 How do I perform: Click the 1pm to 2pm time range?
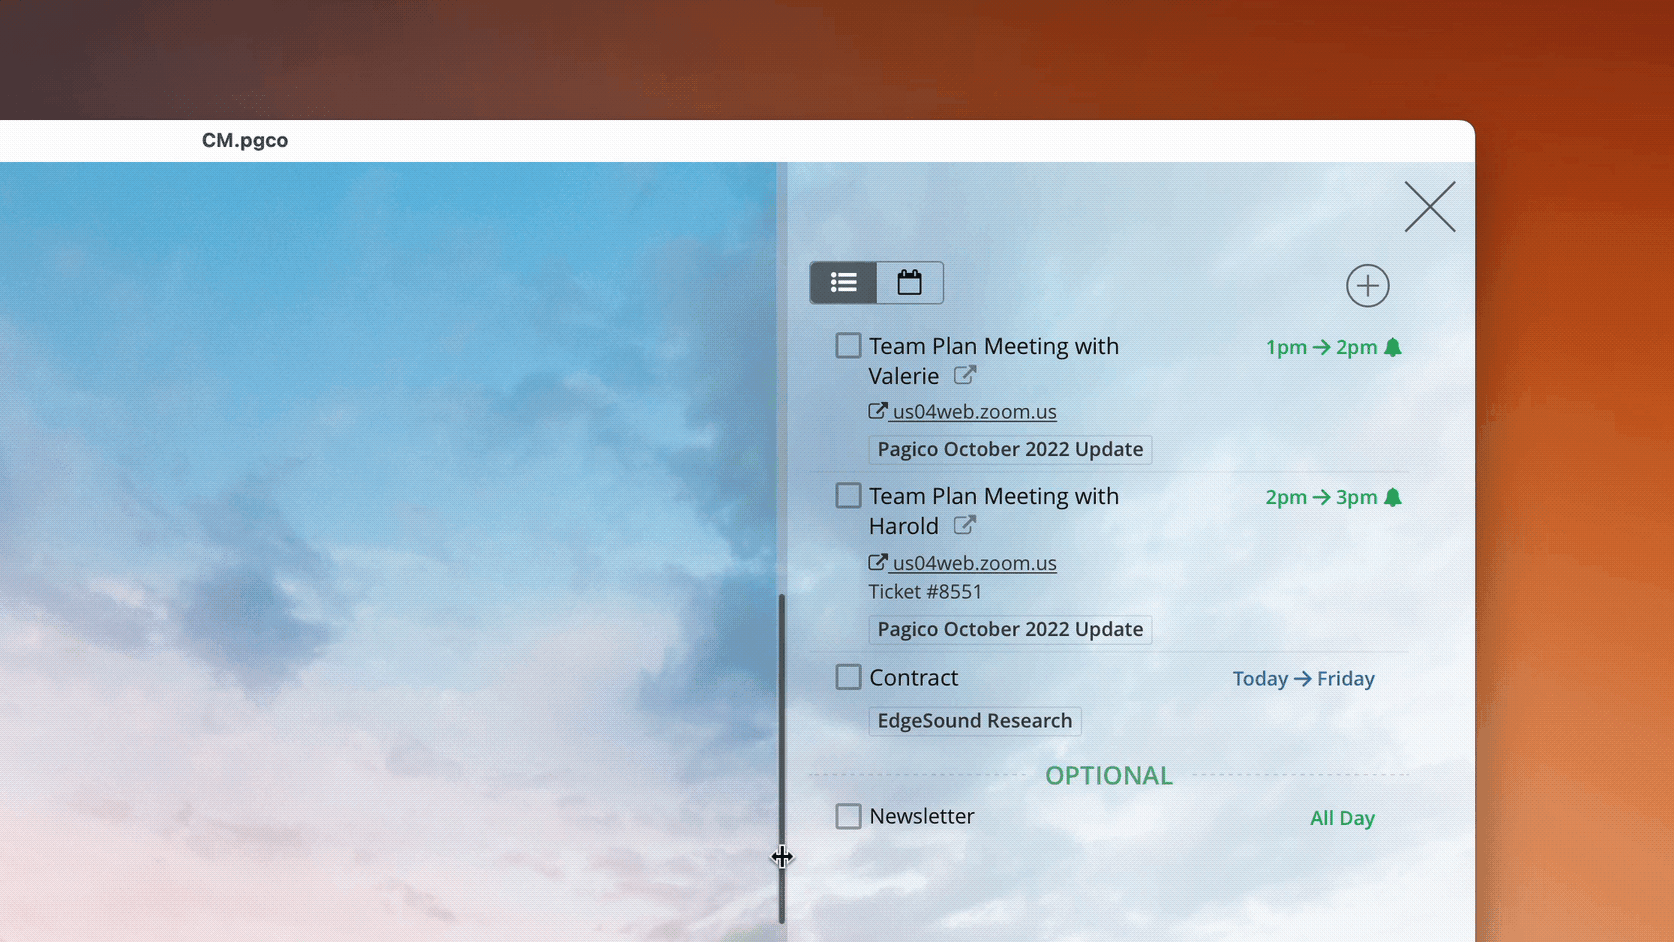tap(1321, 347)
